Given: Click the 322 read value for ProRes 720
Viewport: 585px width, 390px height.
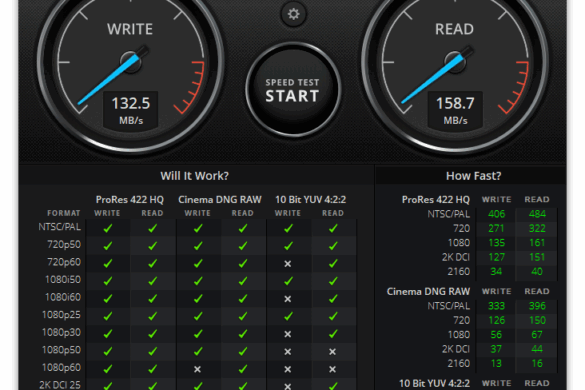Looking at the screenshot, I should click(537, 228).
